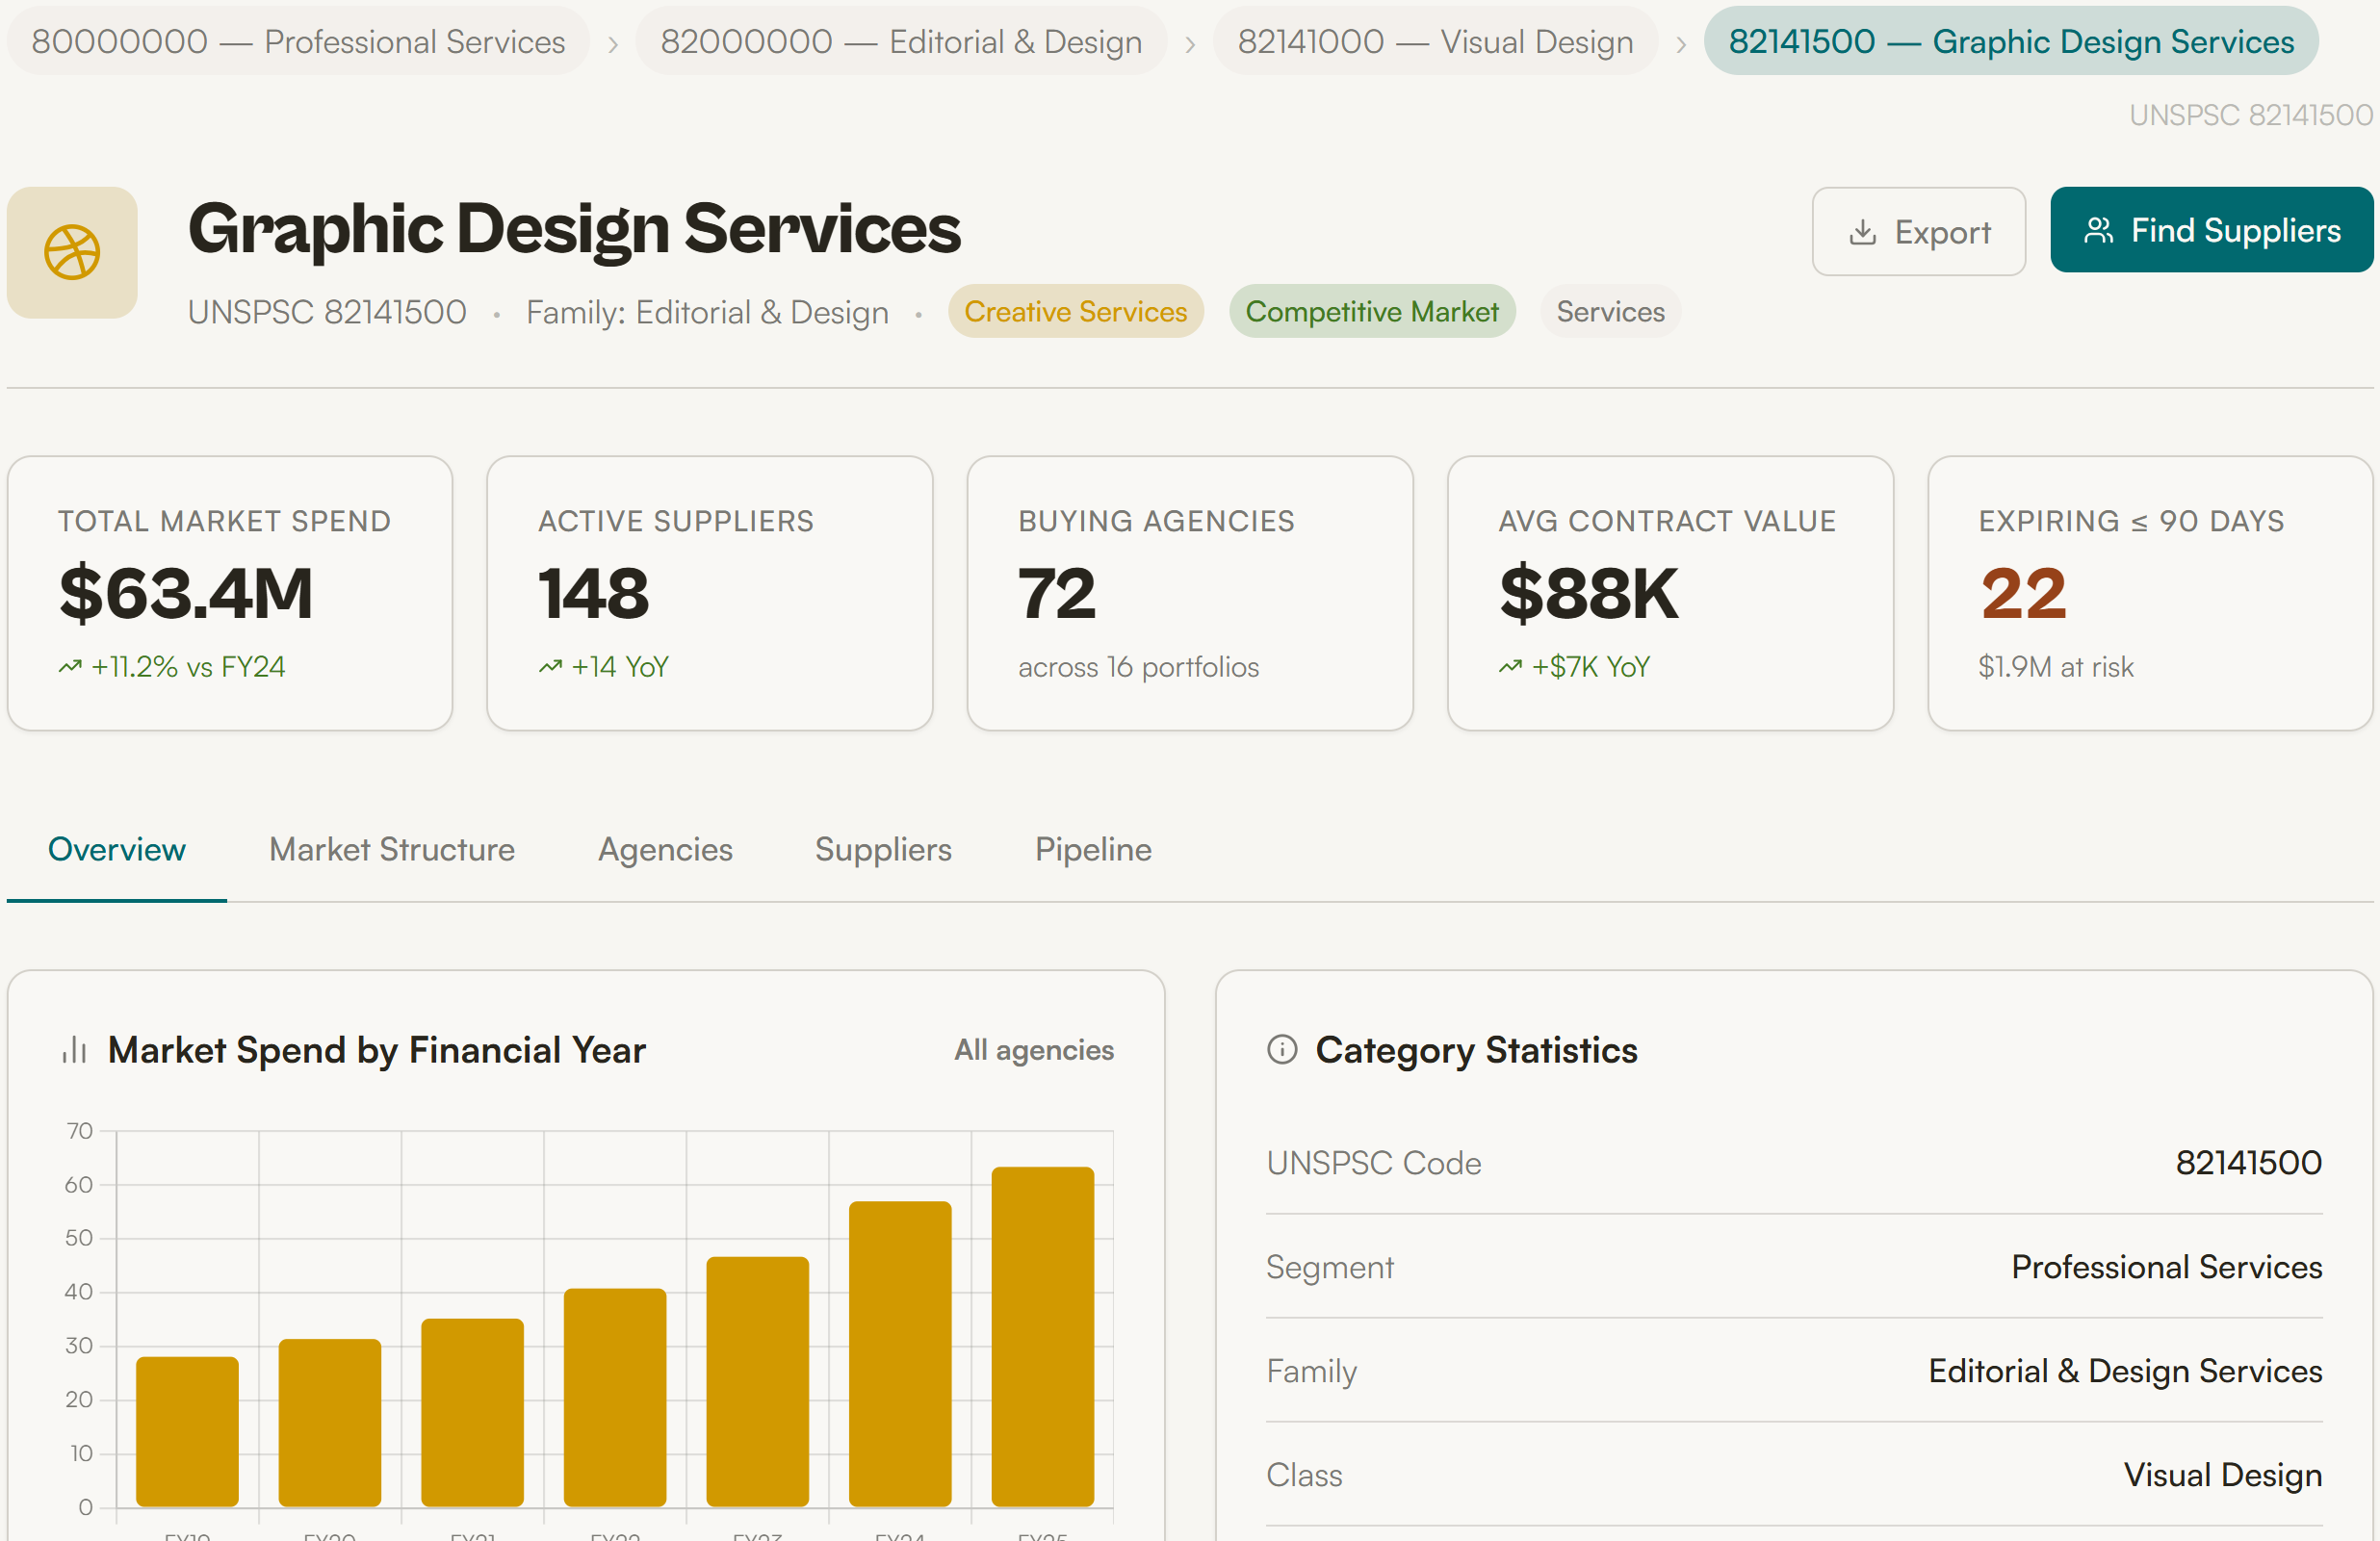Screen dimensions: 2380x1541
Task: Click the 'UNSPSC 82141500' label at top right
Action: point(2250,115)
